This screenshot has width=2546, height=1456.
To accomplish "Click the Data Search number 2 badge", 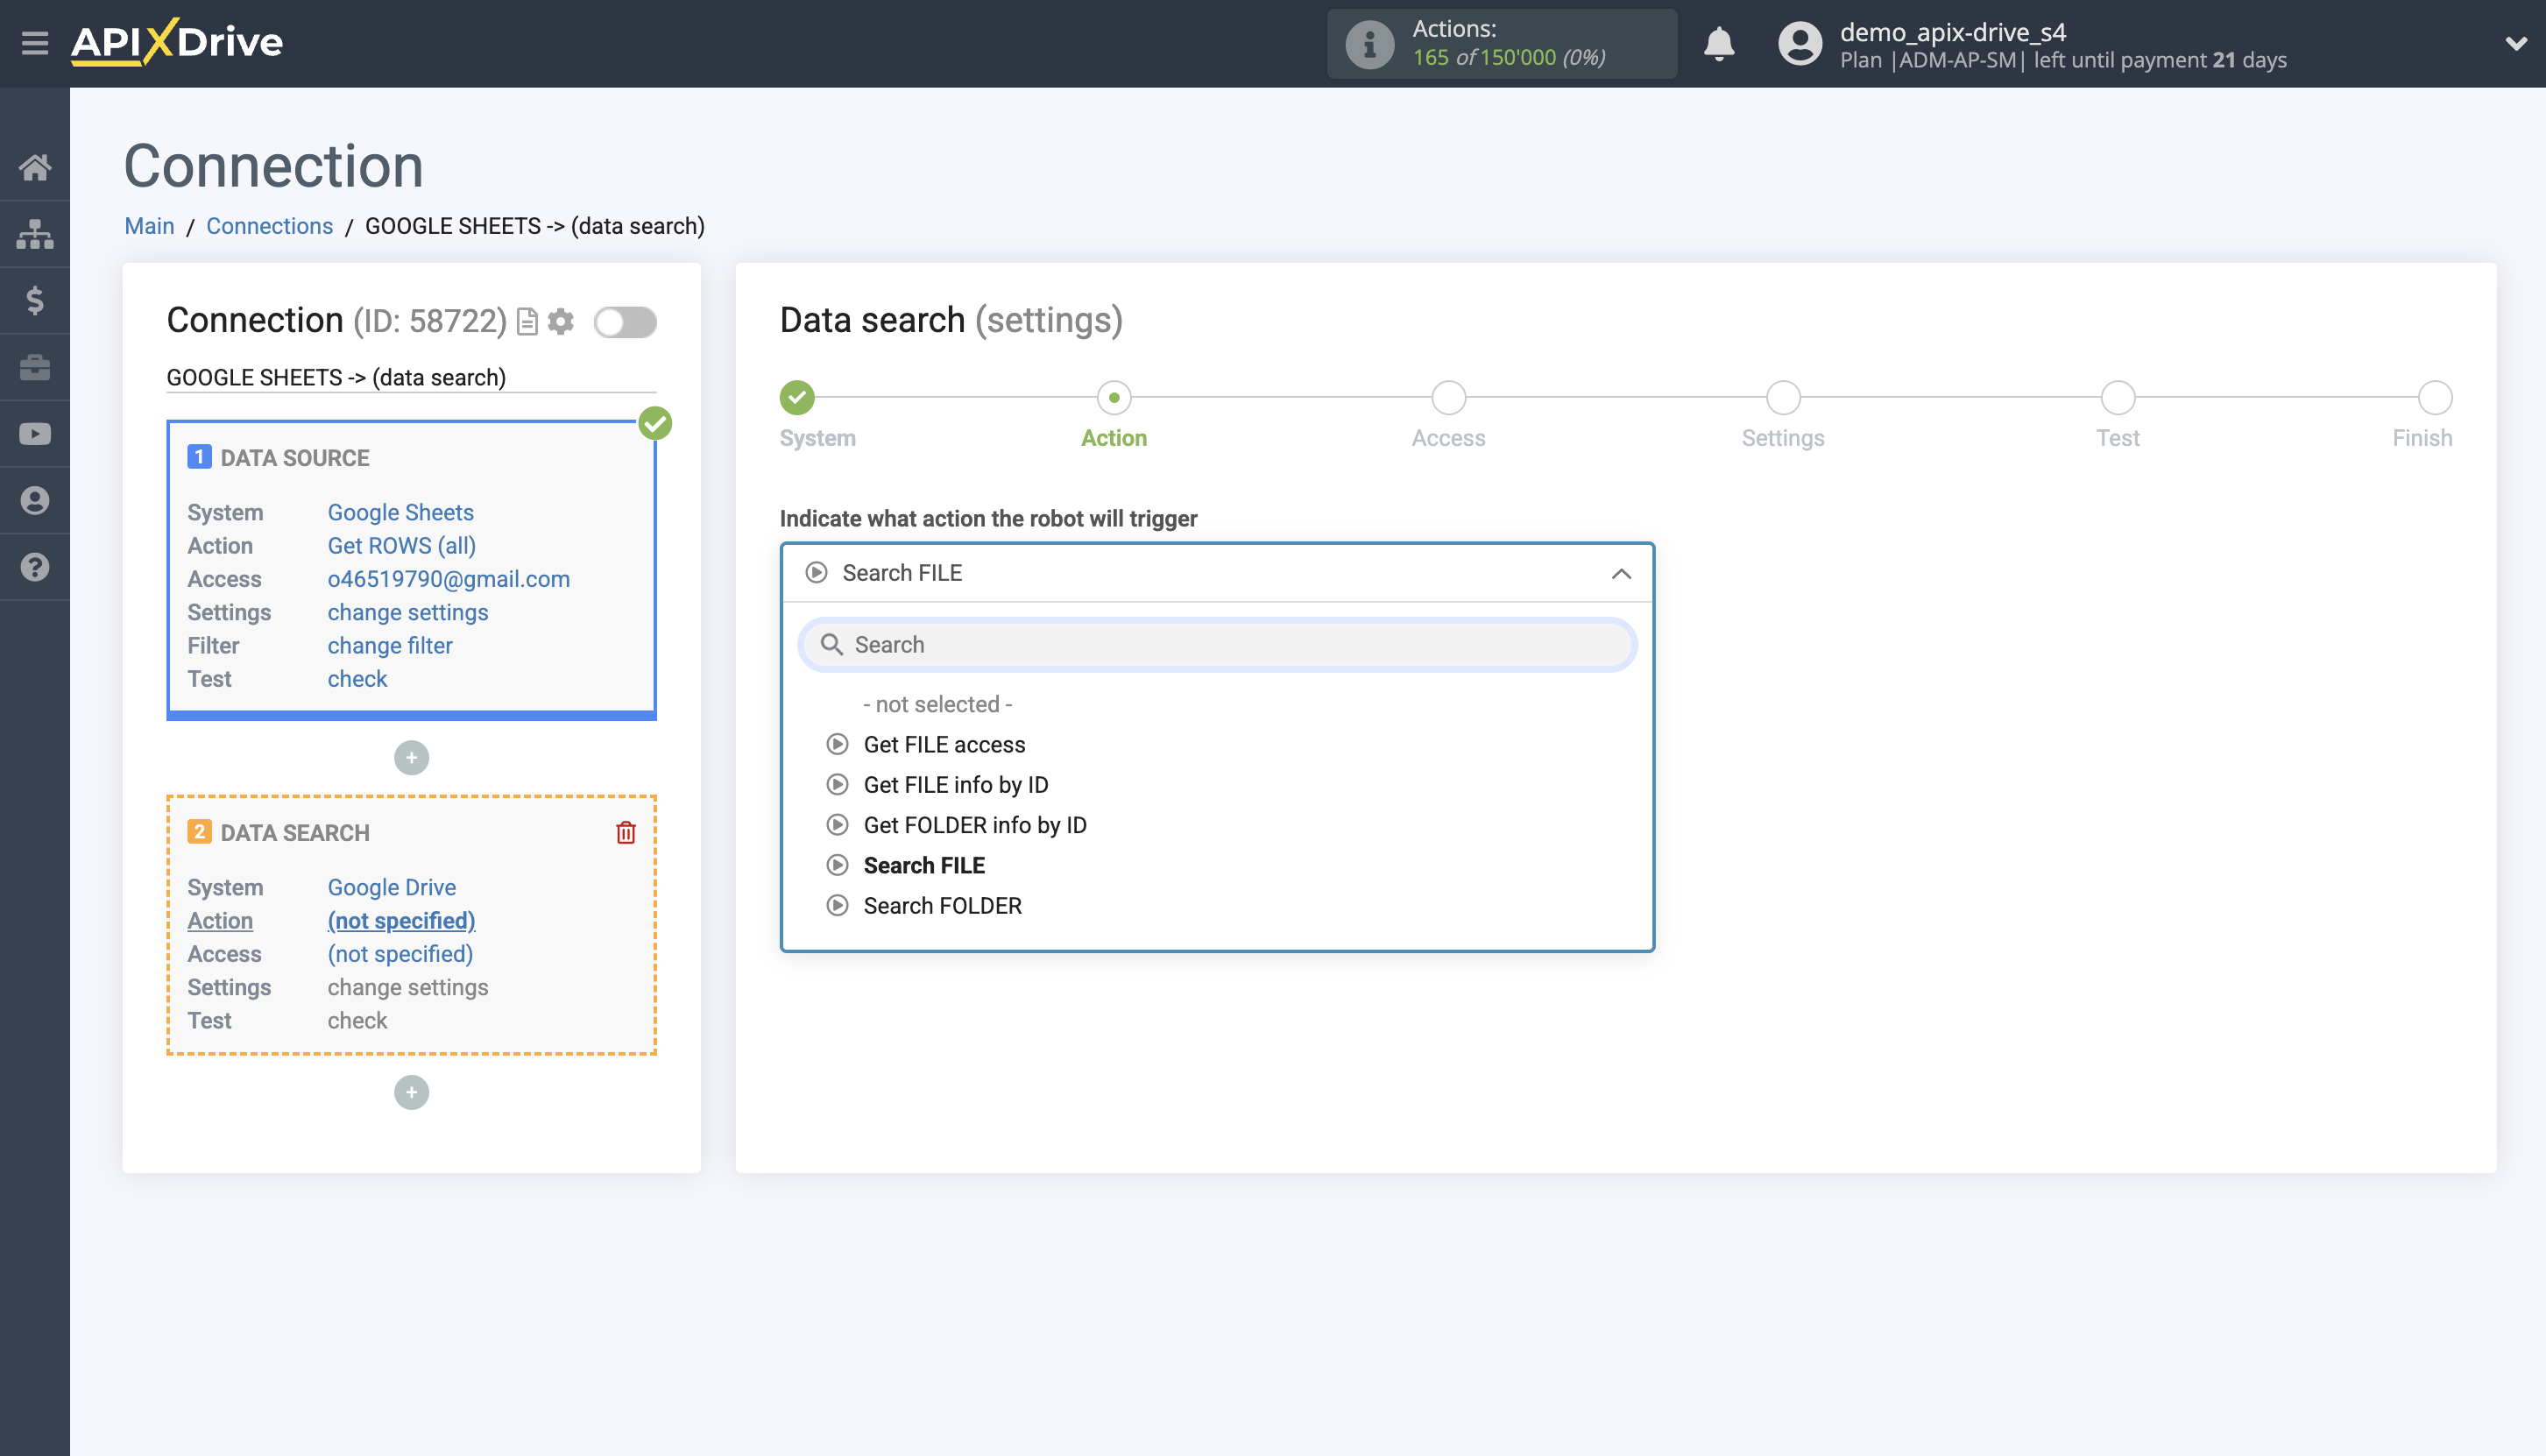I will coord(199,832).
